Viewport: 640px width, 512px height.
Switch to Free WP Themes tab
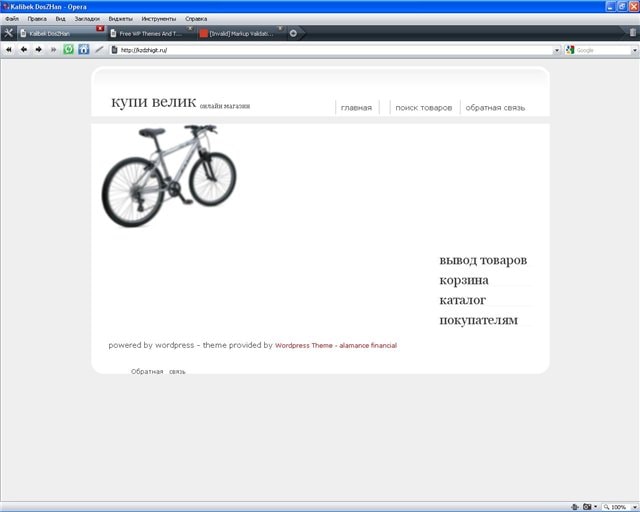(x=151, y=33)
